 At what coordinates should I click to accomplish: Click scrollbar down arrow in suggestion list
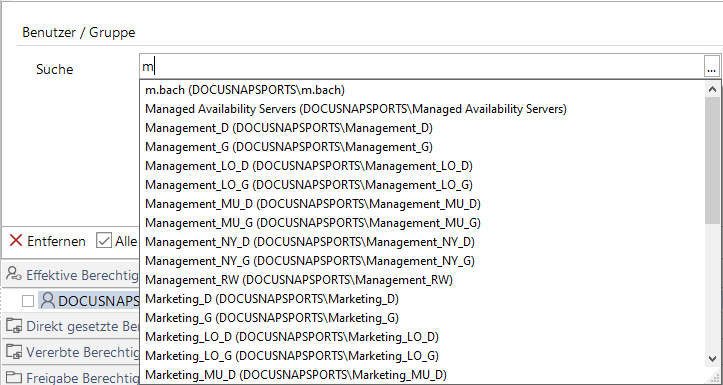(x=712, y=358)
